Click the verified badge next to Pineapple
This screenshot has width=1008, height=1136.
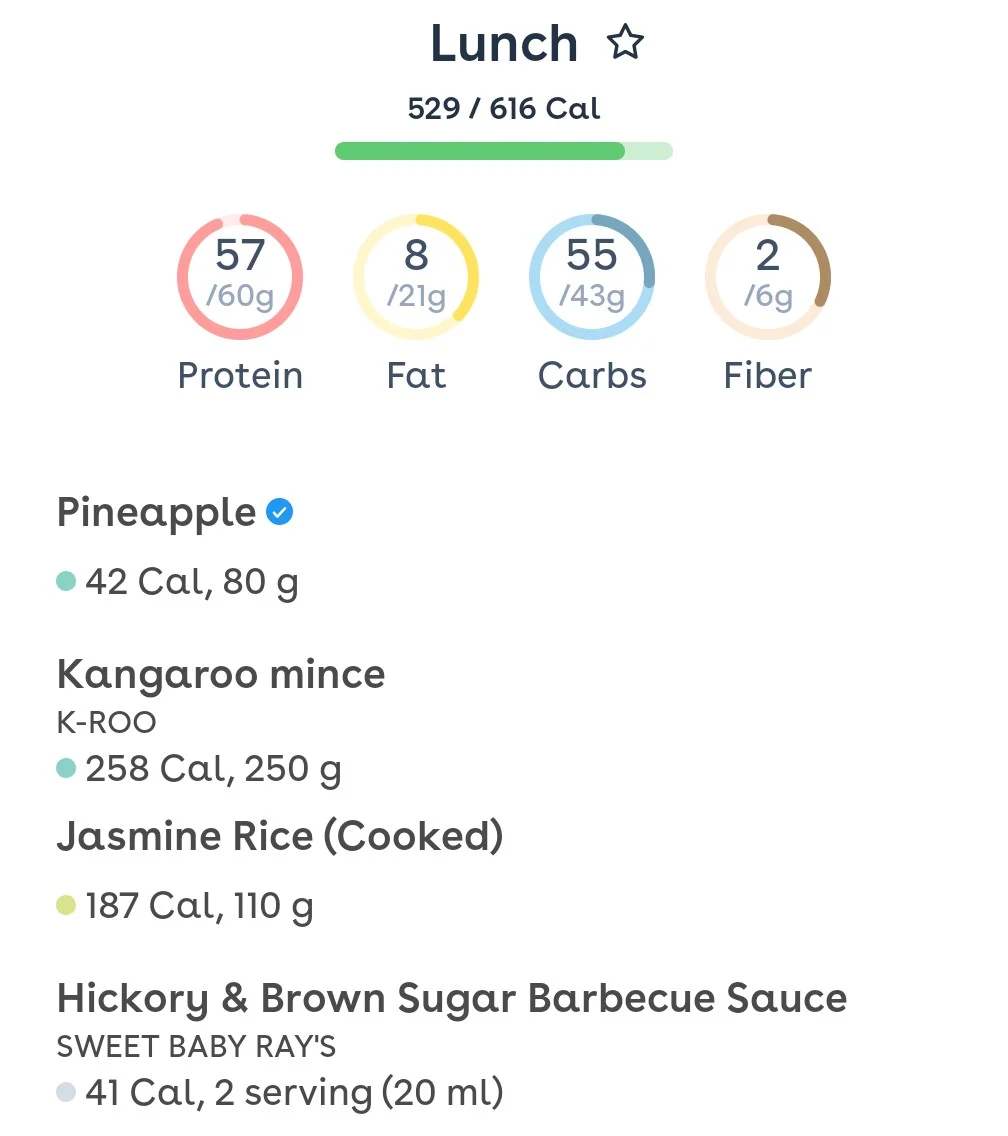point(280,512)
